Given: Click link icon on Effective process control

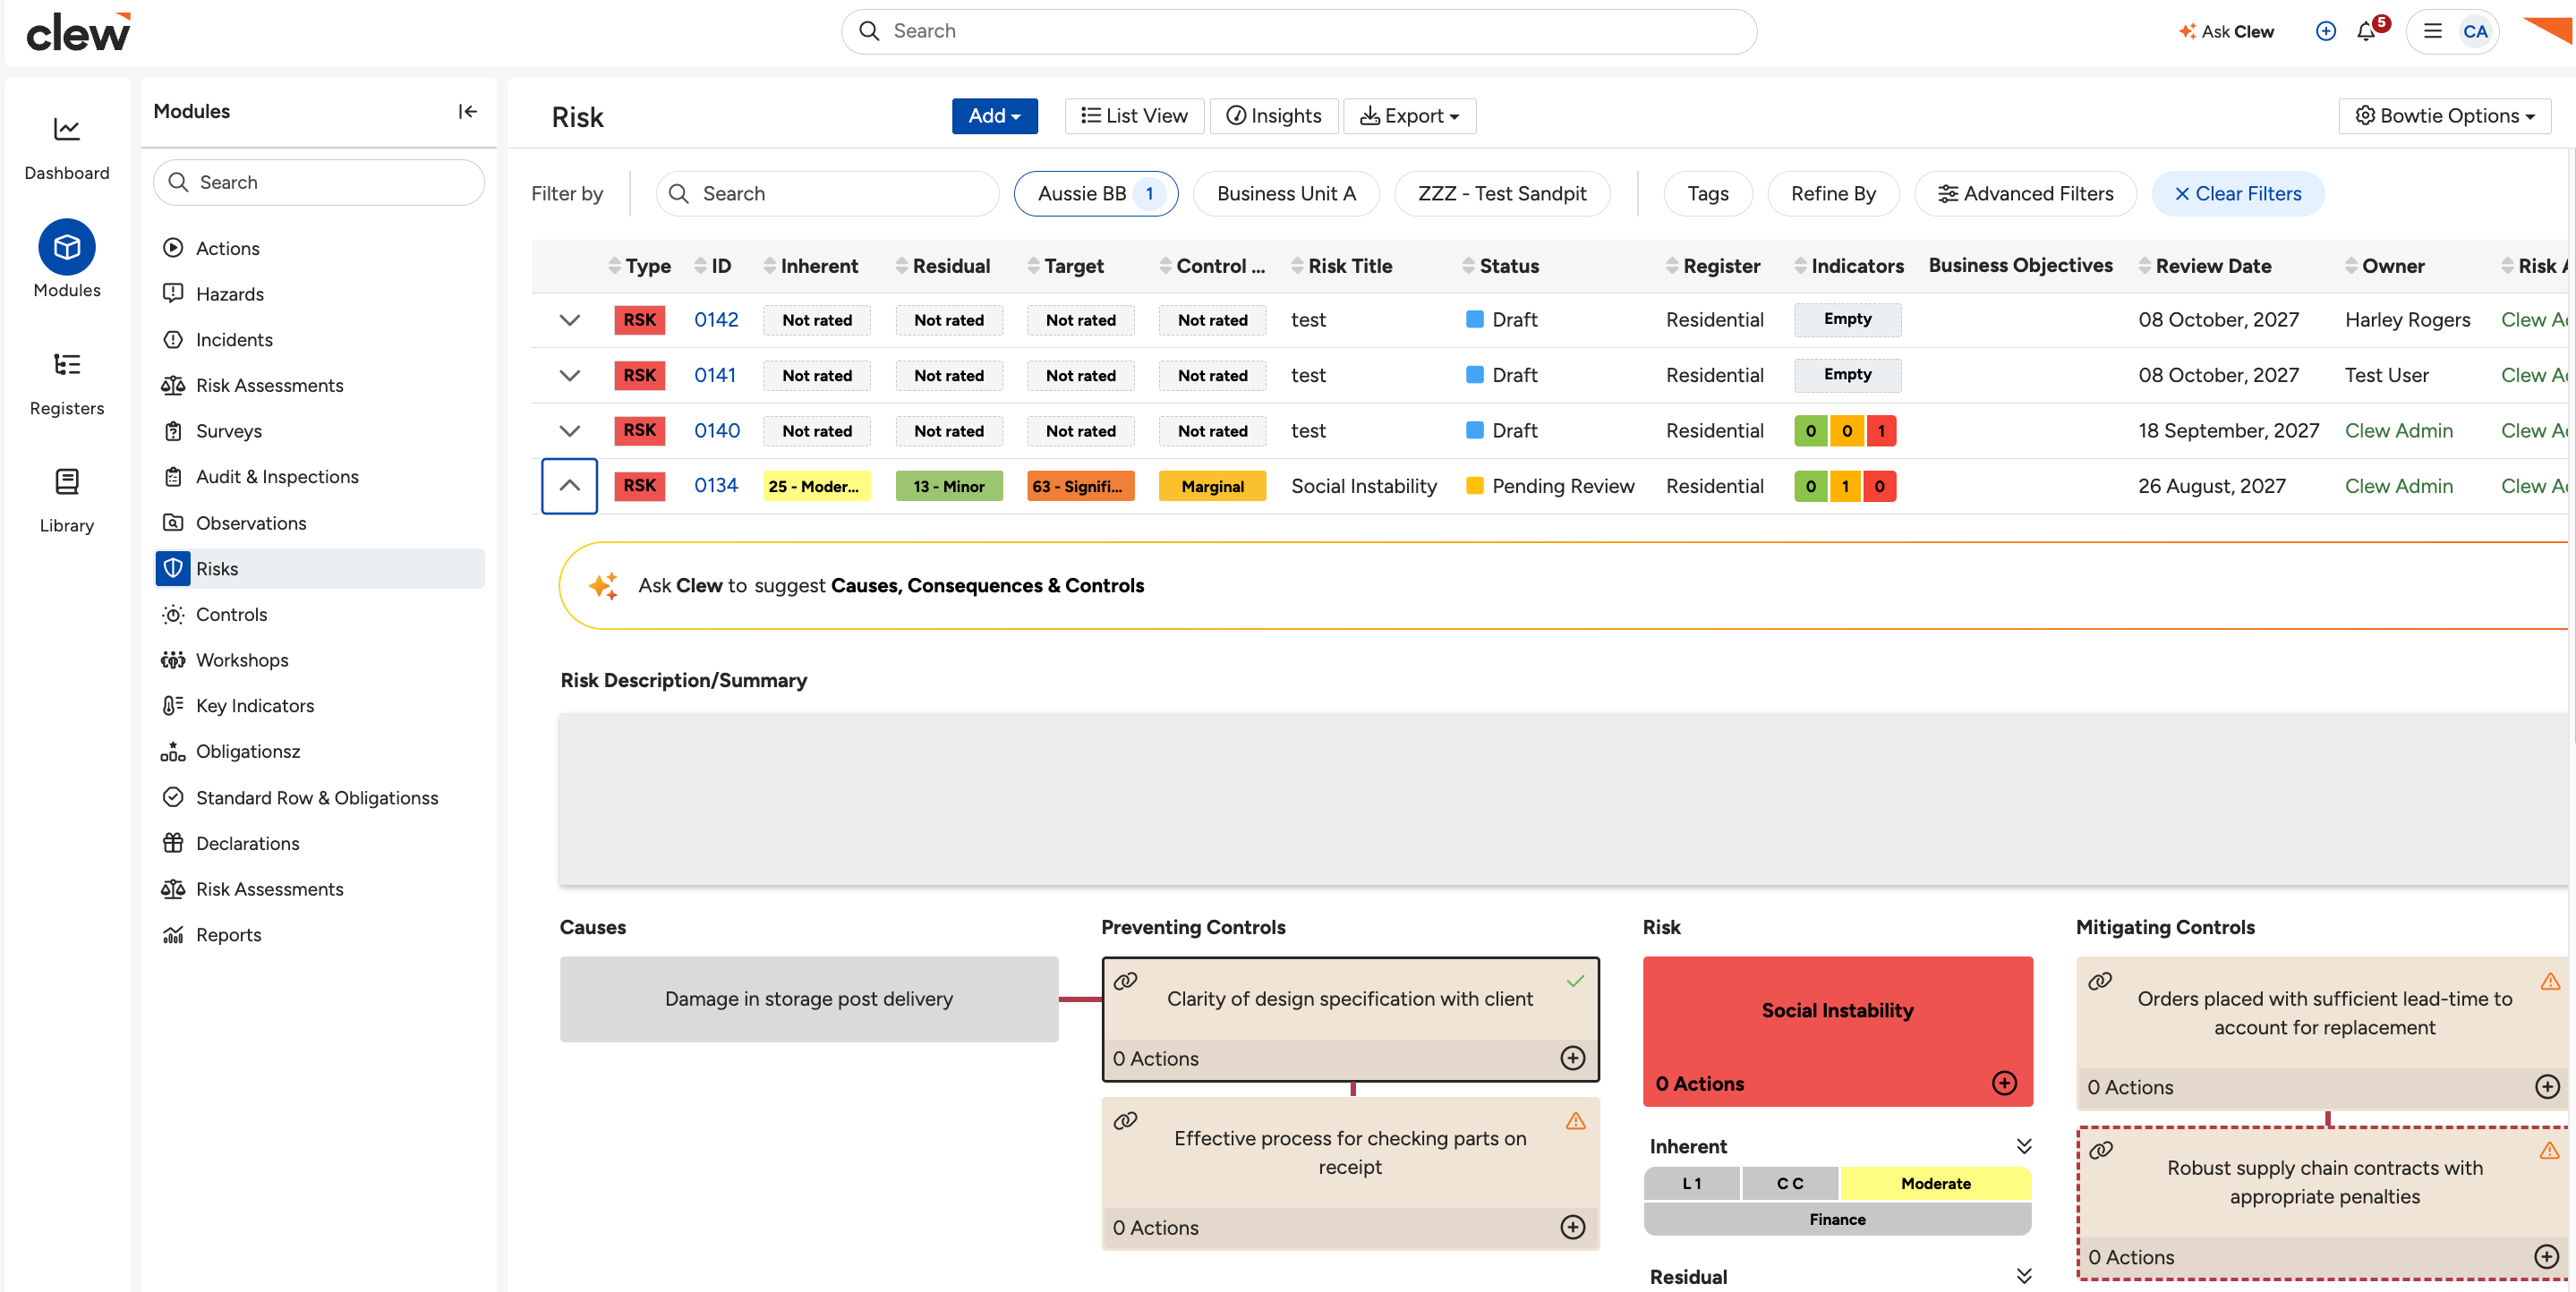Looking at the screenshot, I should pyautogui.click(x=1125, y=1120).
